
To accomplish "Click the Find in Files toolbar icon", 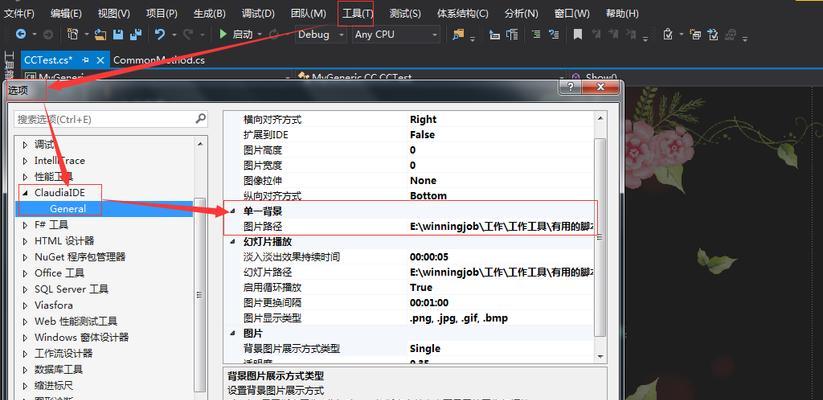I will (x=458, y=35).
